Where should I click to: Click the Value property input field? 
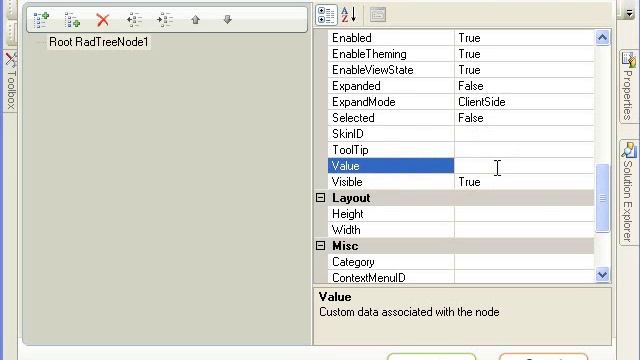tap(524, 166)
